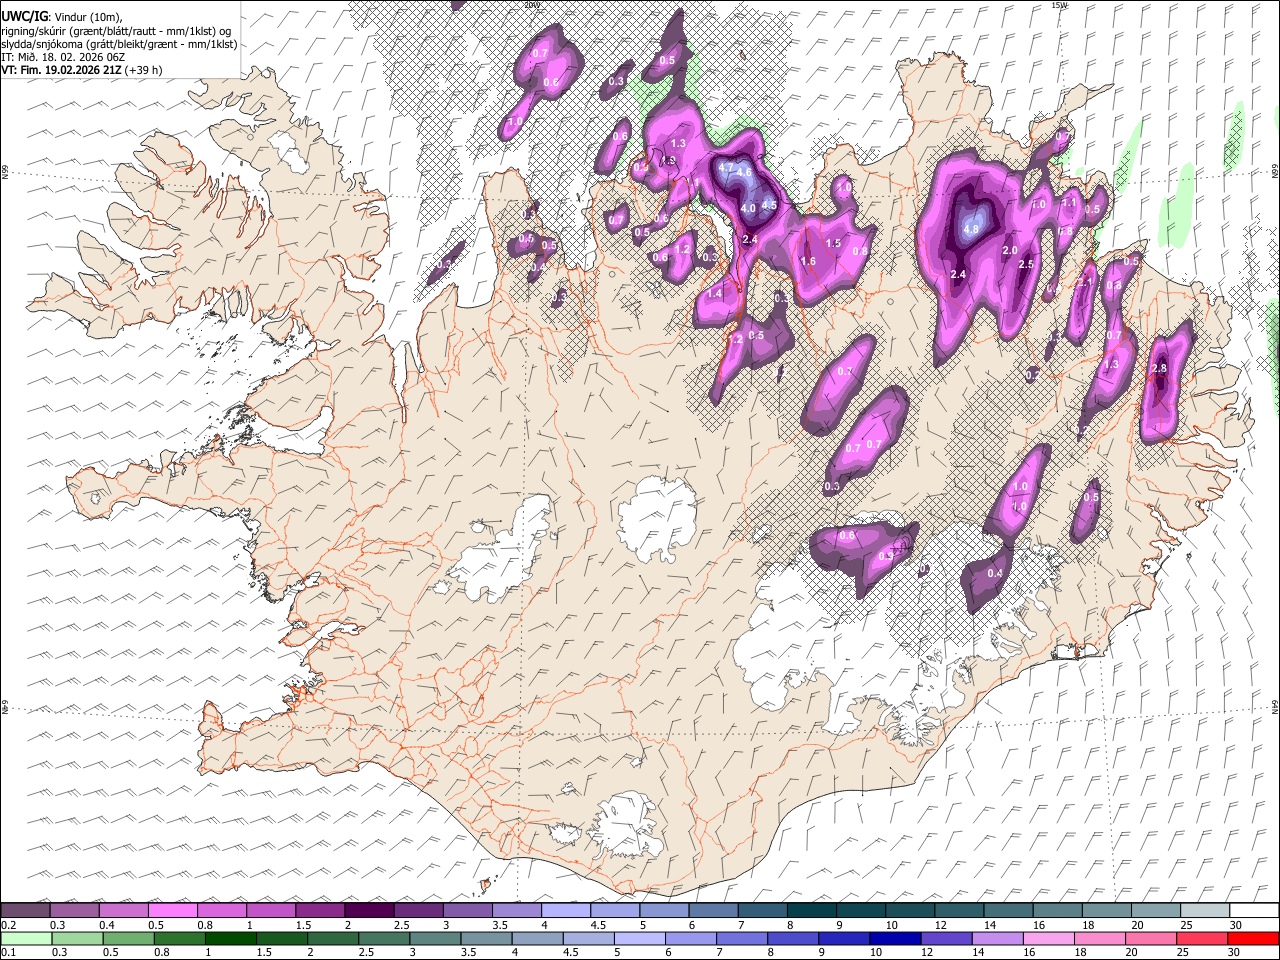This screenshot has width=1280, height=960.
Task: Click the 'slydda/snjókoma' legend description line
Action: [x=119, y=44]
